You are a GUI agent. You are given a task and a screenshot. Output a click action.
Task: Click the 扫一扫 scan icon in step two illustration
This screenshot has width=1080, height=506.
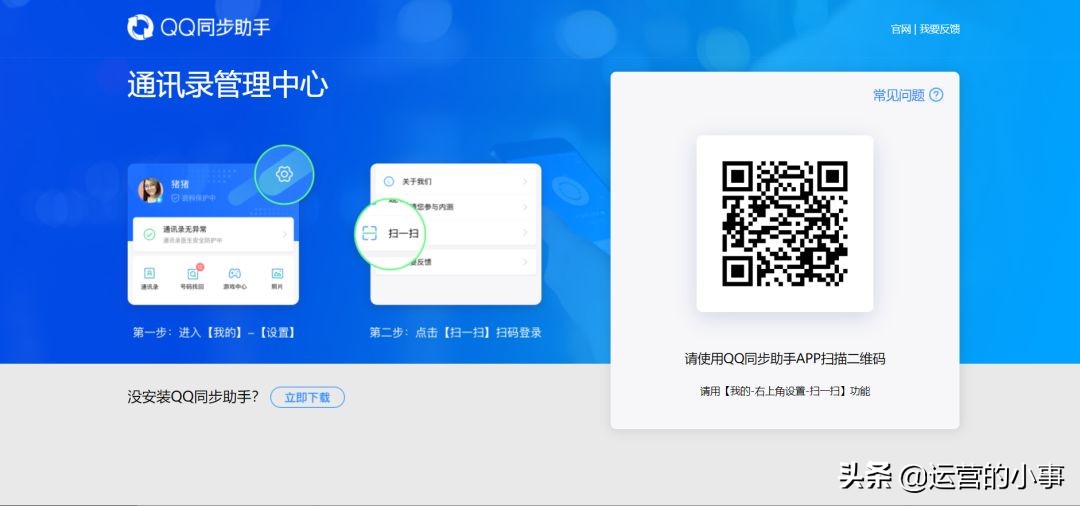[x=370, y=233]
